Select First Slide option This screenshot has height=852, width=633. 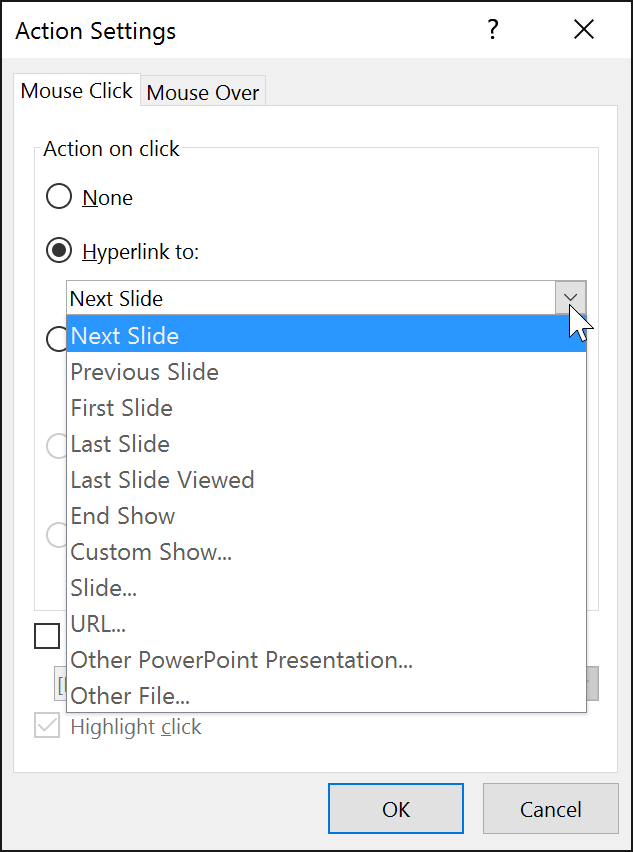click(121, 407)
